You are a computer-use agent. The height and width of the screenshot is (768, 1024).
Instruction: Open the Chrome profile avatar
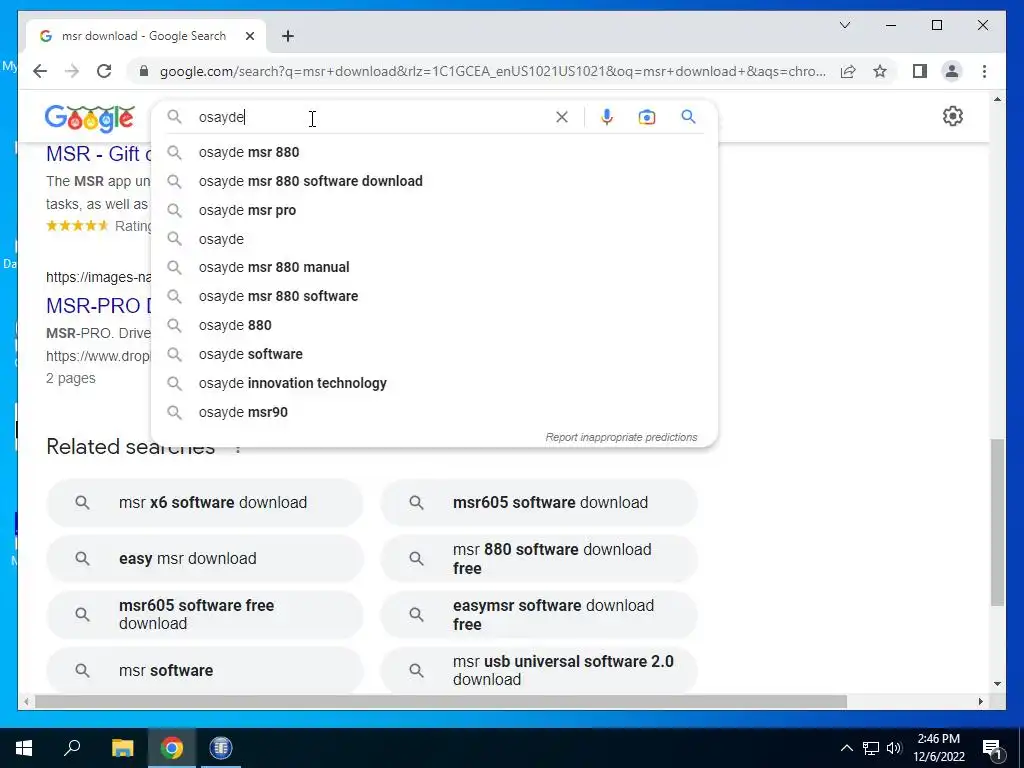[952, 71]
